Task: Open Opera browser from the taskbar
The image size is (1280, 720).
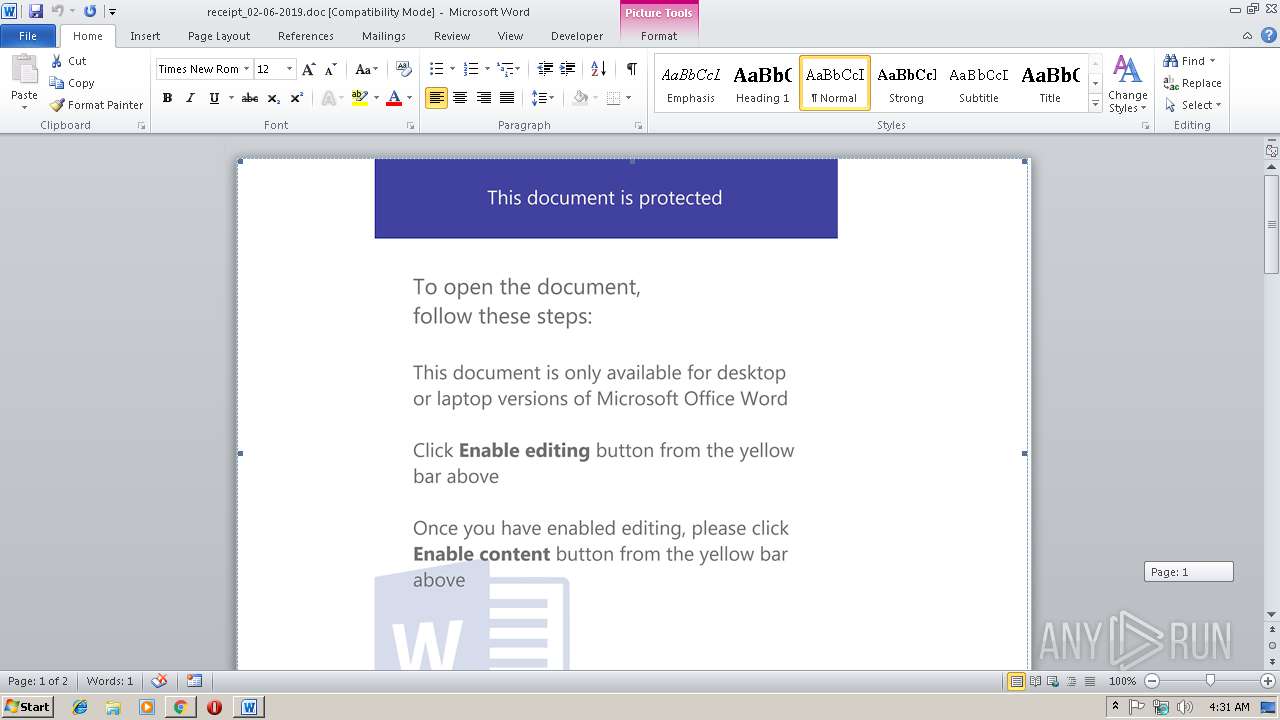Action: [214, 707]
